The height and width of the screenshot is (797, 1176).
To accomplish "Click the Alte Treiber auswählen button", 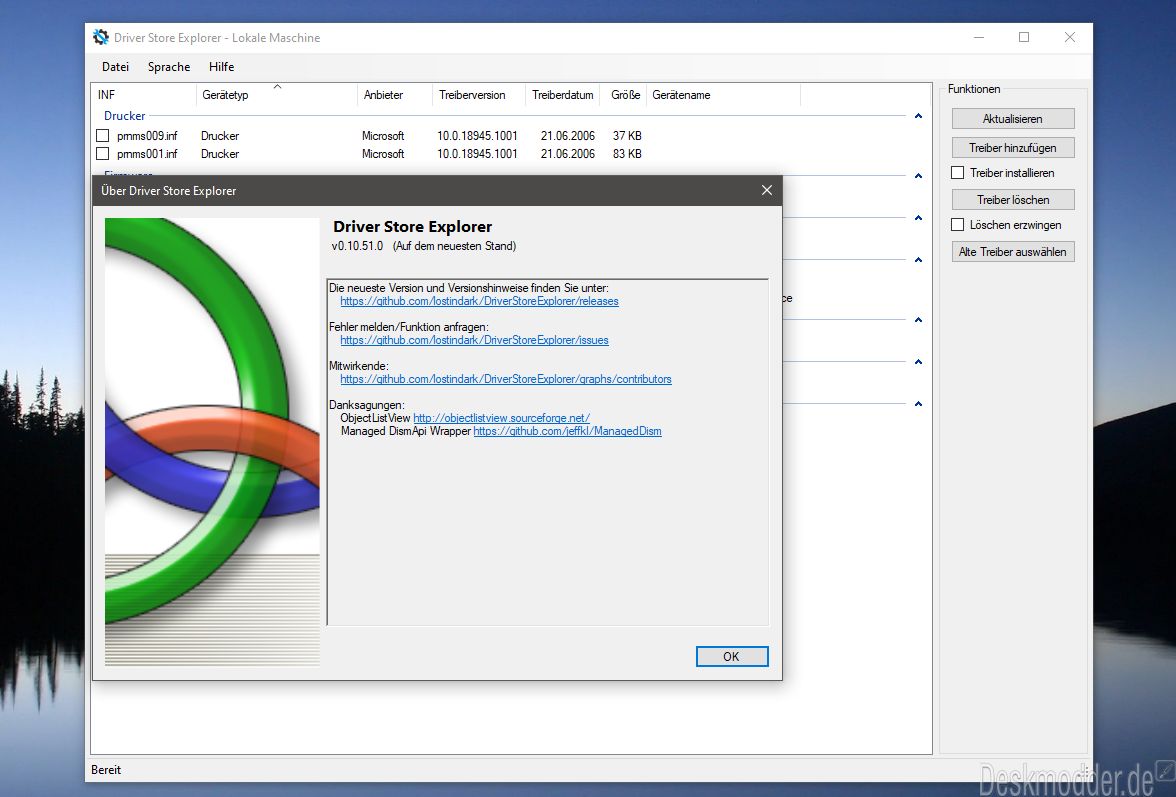I will coord(1012,252).
